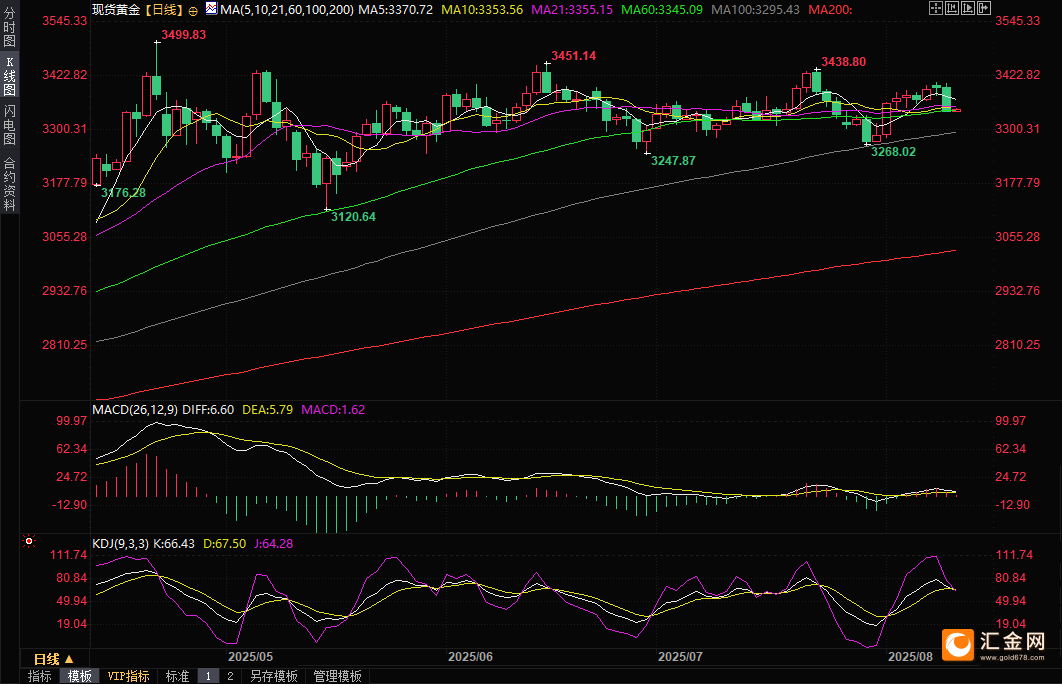Click the chart playback icon
1062x684 pixels.
(968, 8)
